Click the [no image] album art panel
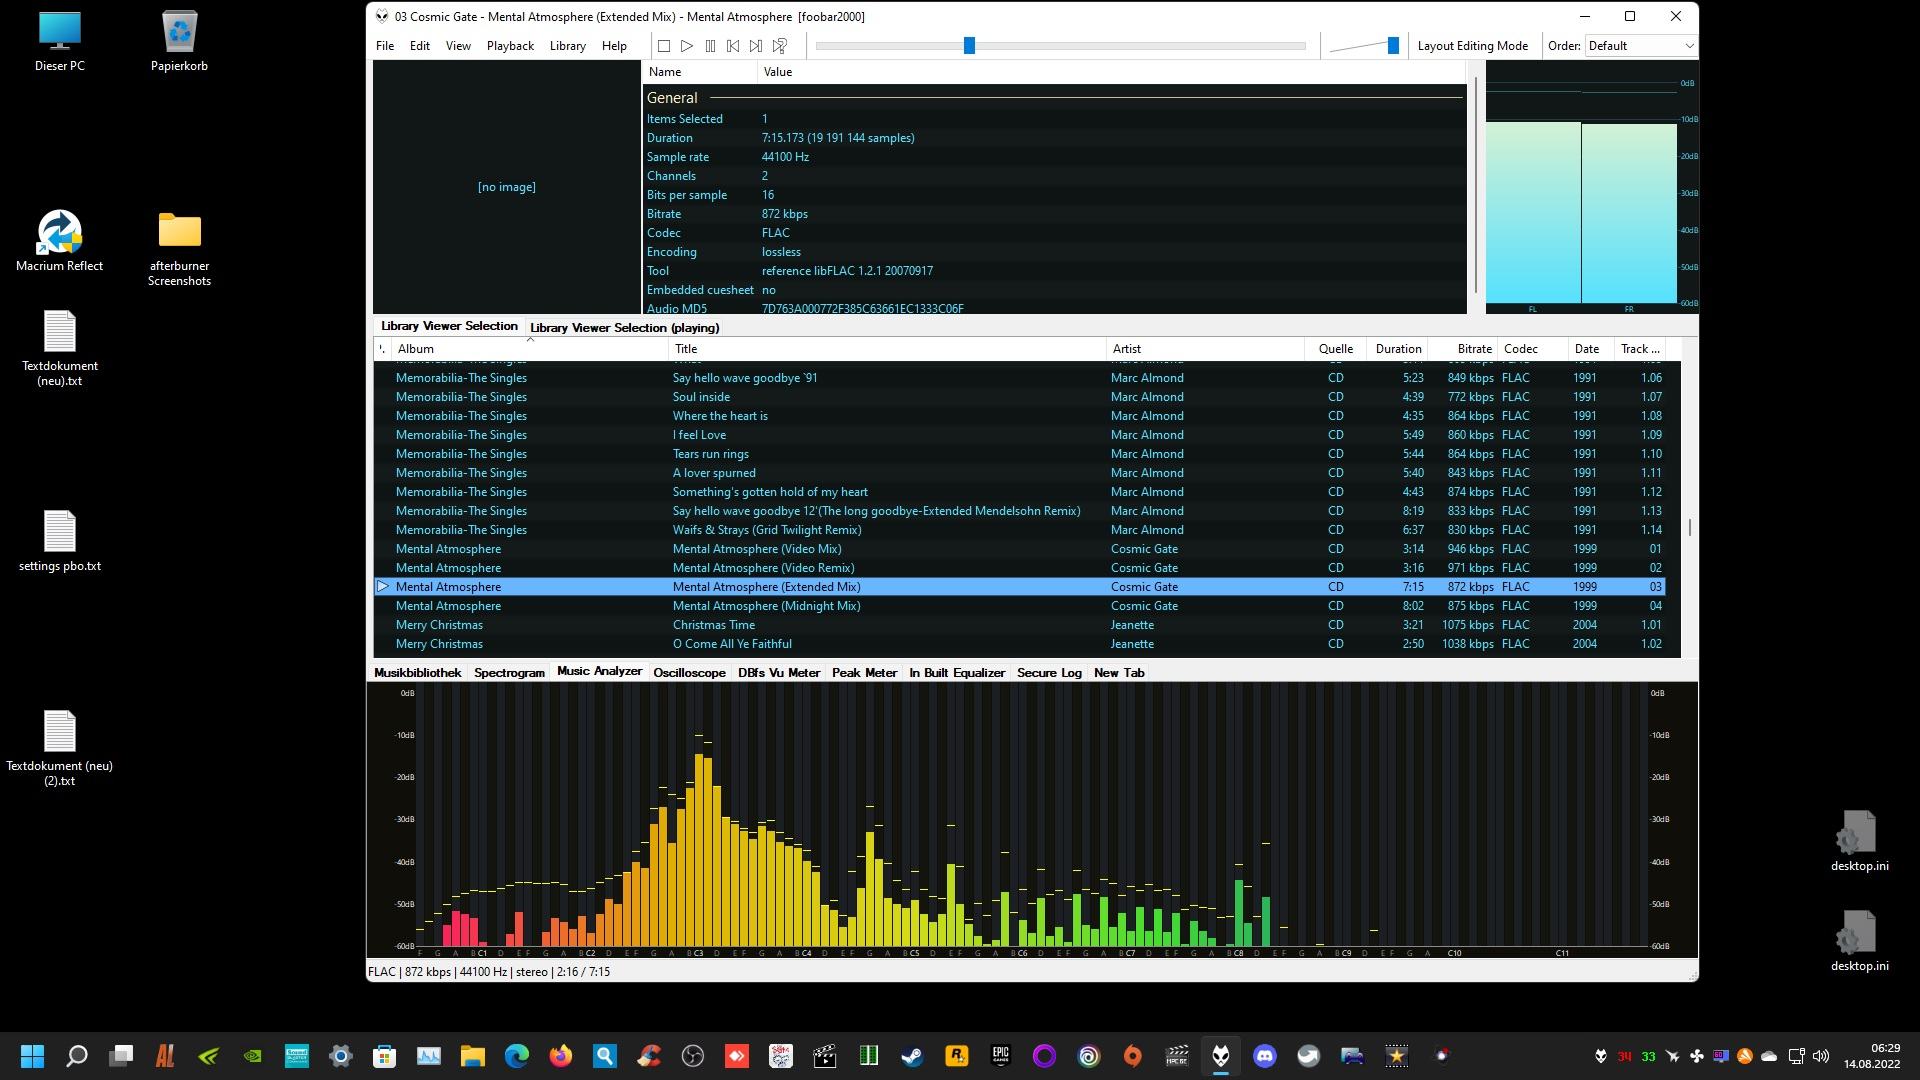 pos(506,187)
